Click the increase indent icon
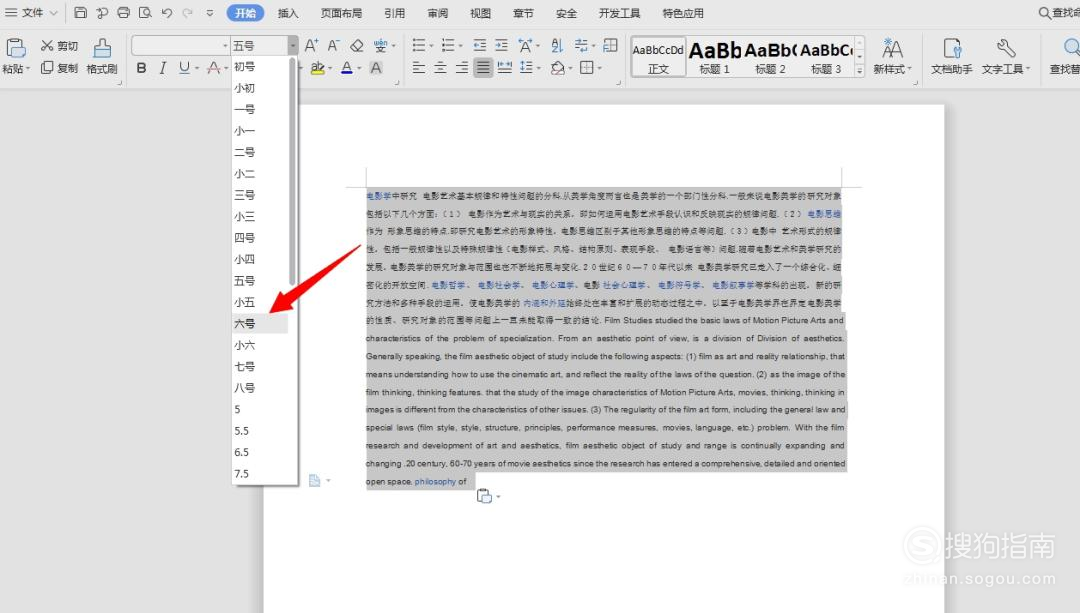 501,45
